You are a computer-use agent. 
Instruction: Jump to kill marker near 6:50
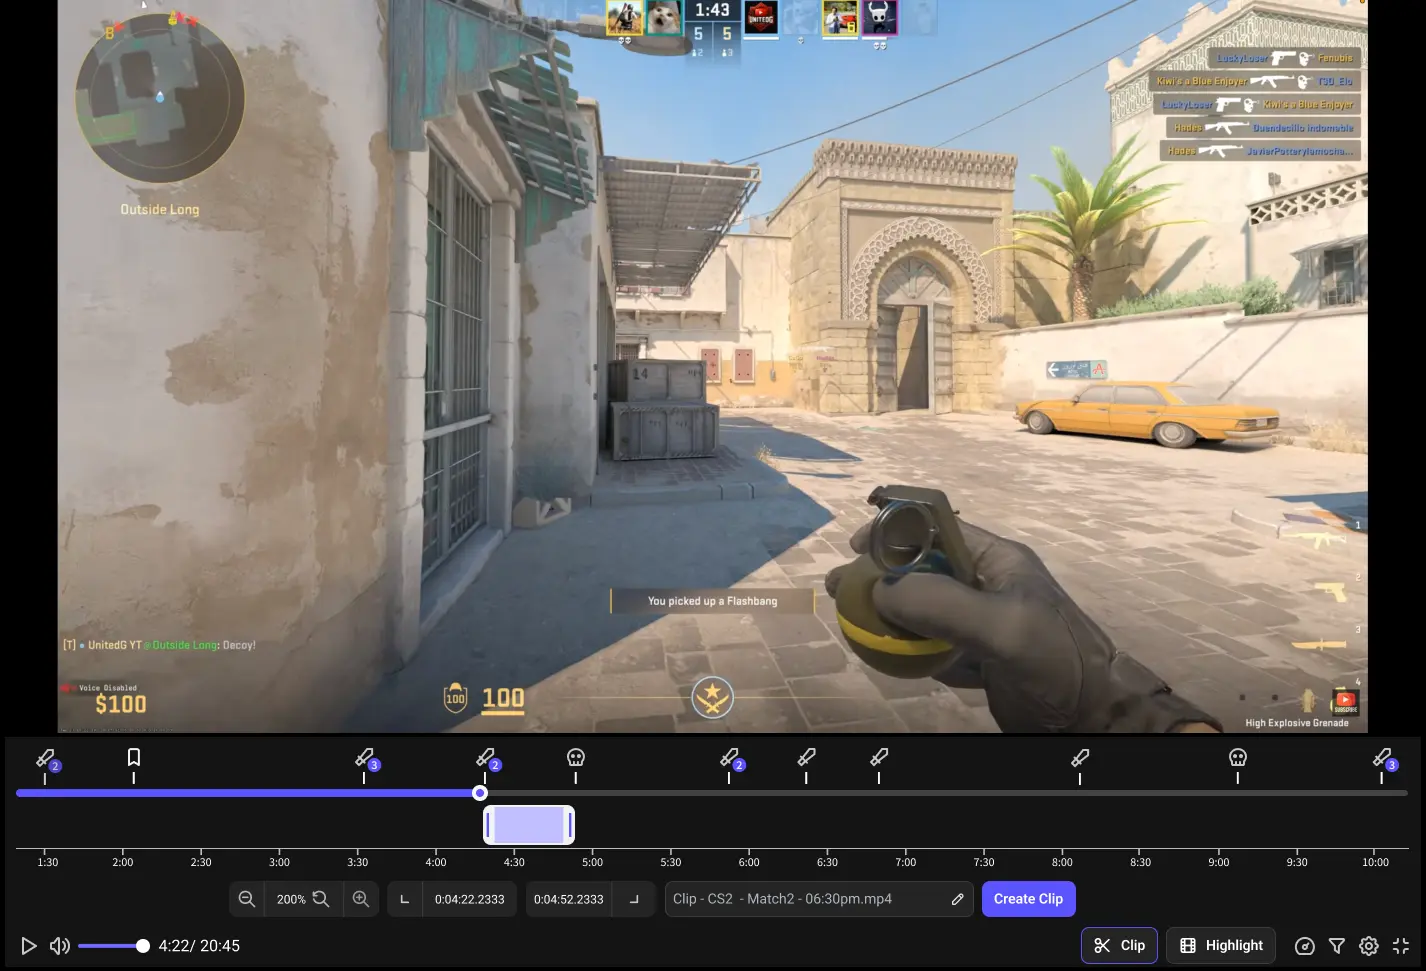[880, 758]
